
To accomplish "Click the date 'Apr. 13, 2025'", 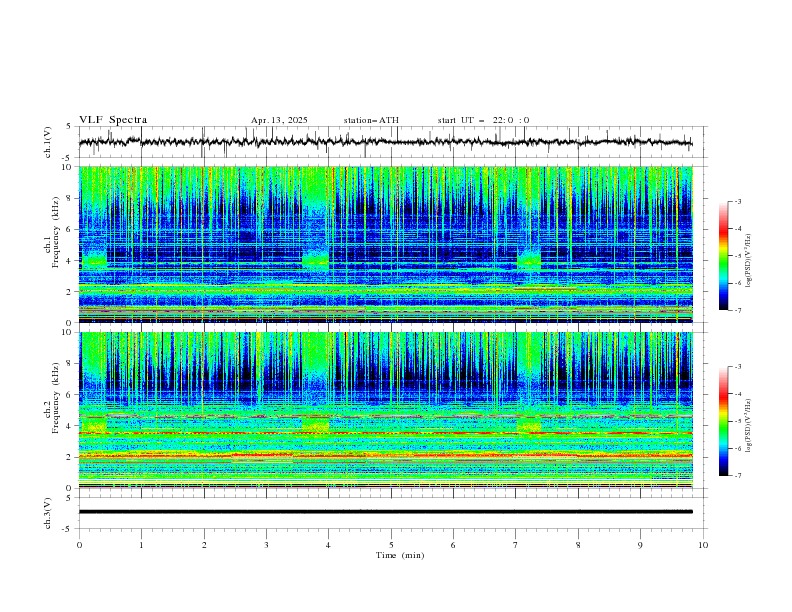I will (279, 120).
